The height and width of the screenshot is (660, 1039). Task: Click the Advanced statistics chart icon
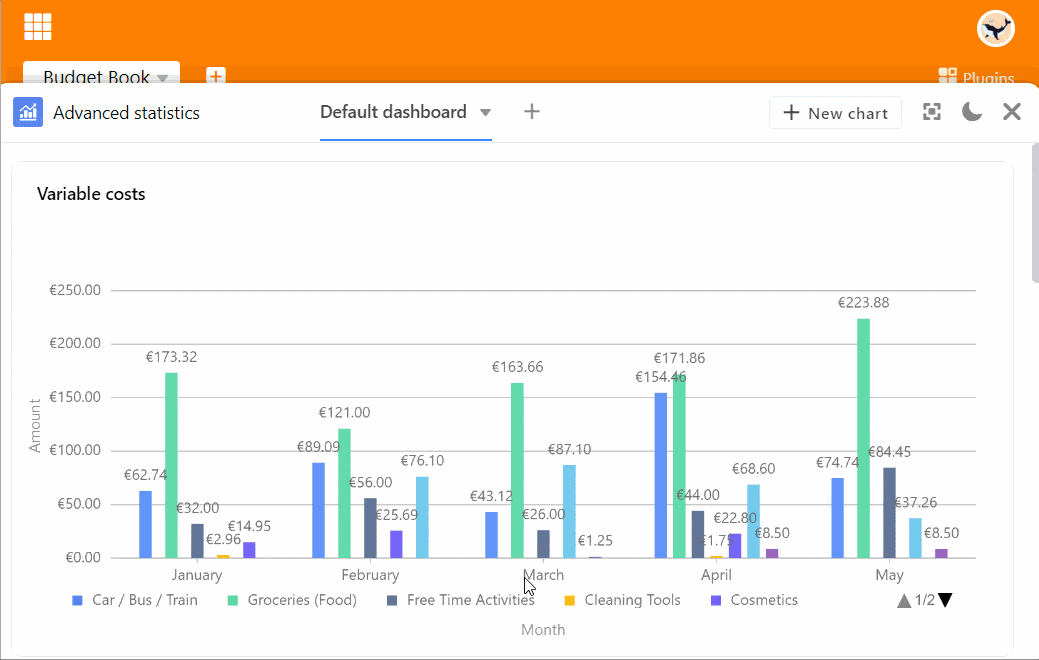click(x=28, y=113)
